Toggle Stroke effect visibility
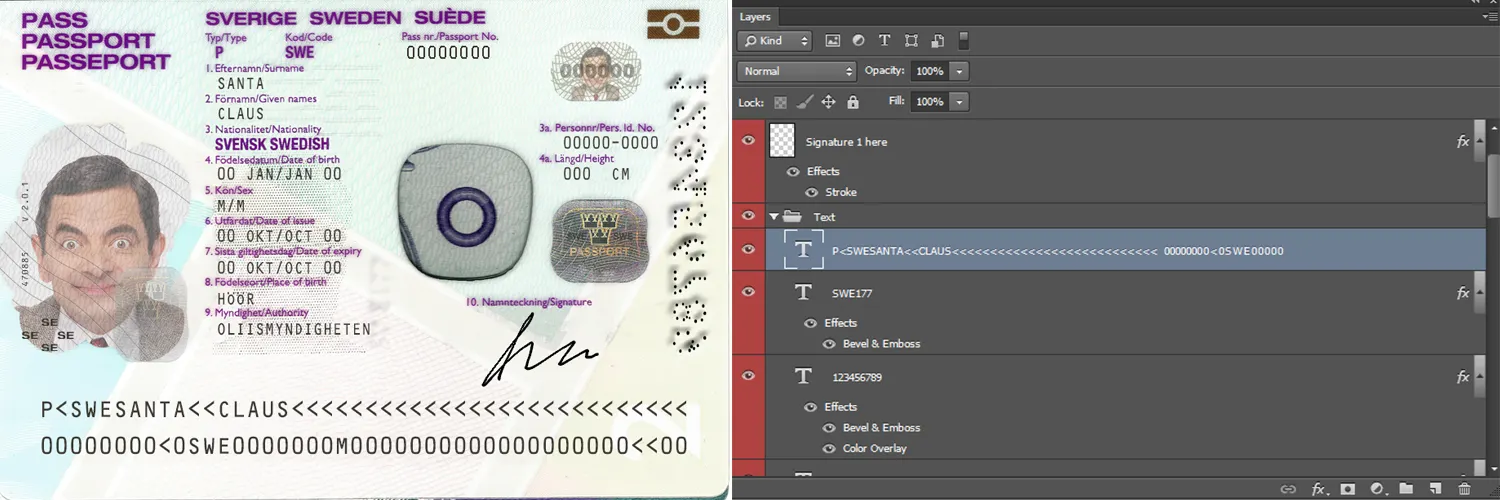The height and width of the screenshot is (500, 1500). click(813, 192)
